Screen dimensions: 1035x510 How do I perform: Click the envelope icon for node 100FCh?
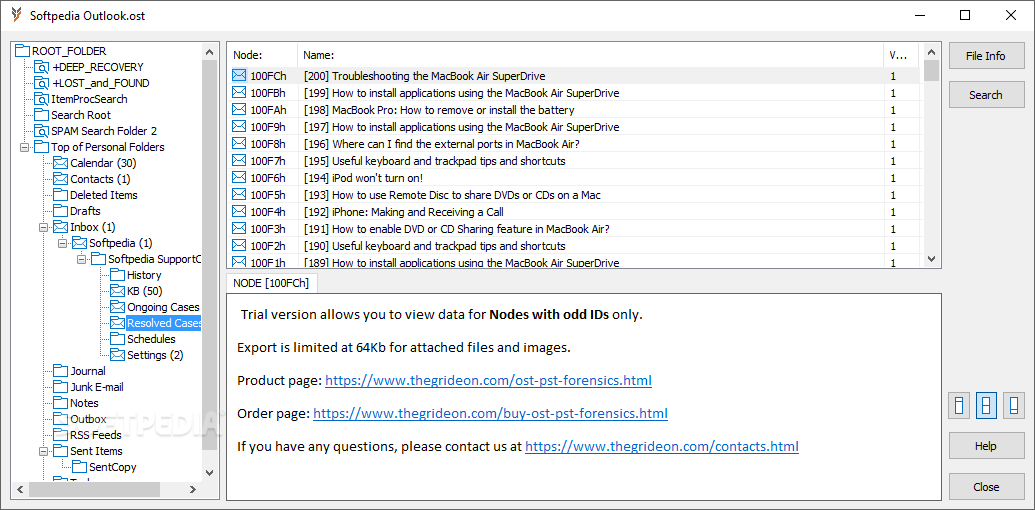239,76
